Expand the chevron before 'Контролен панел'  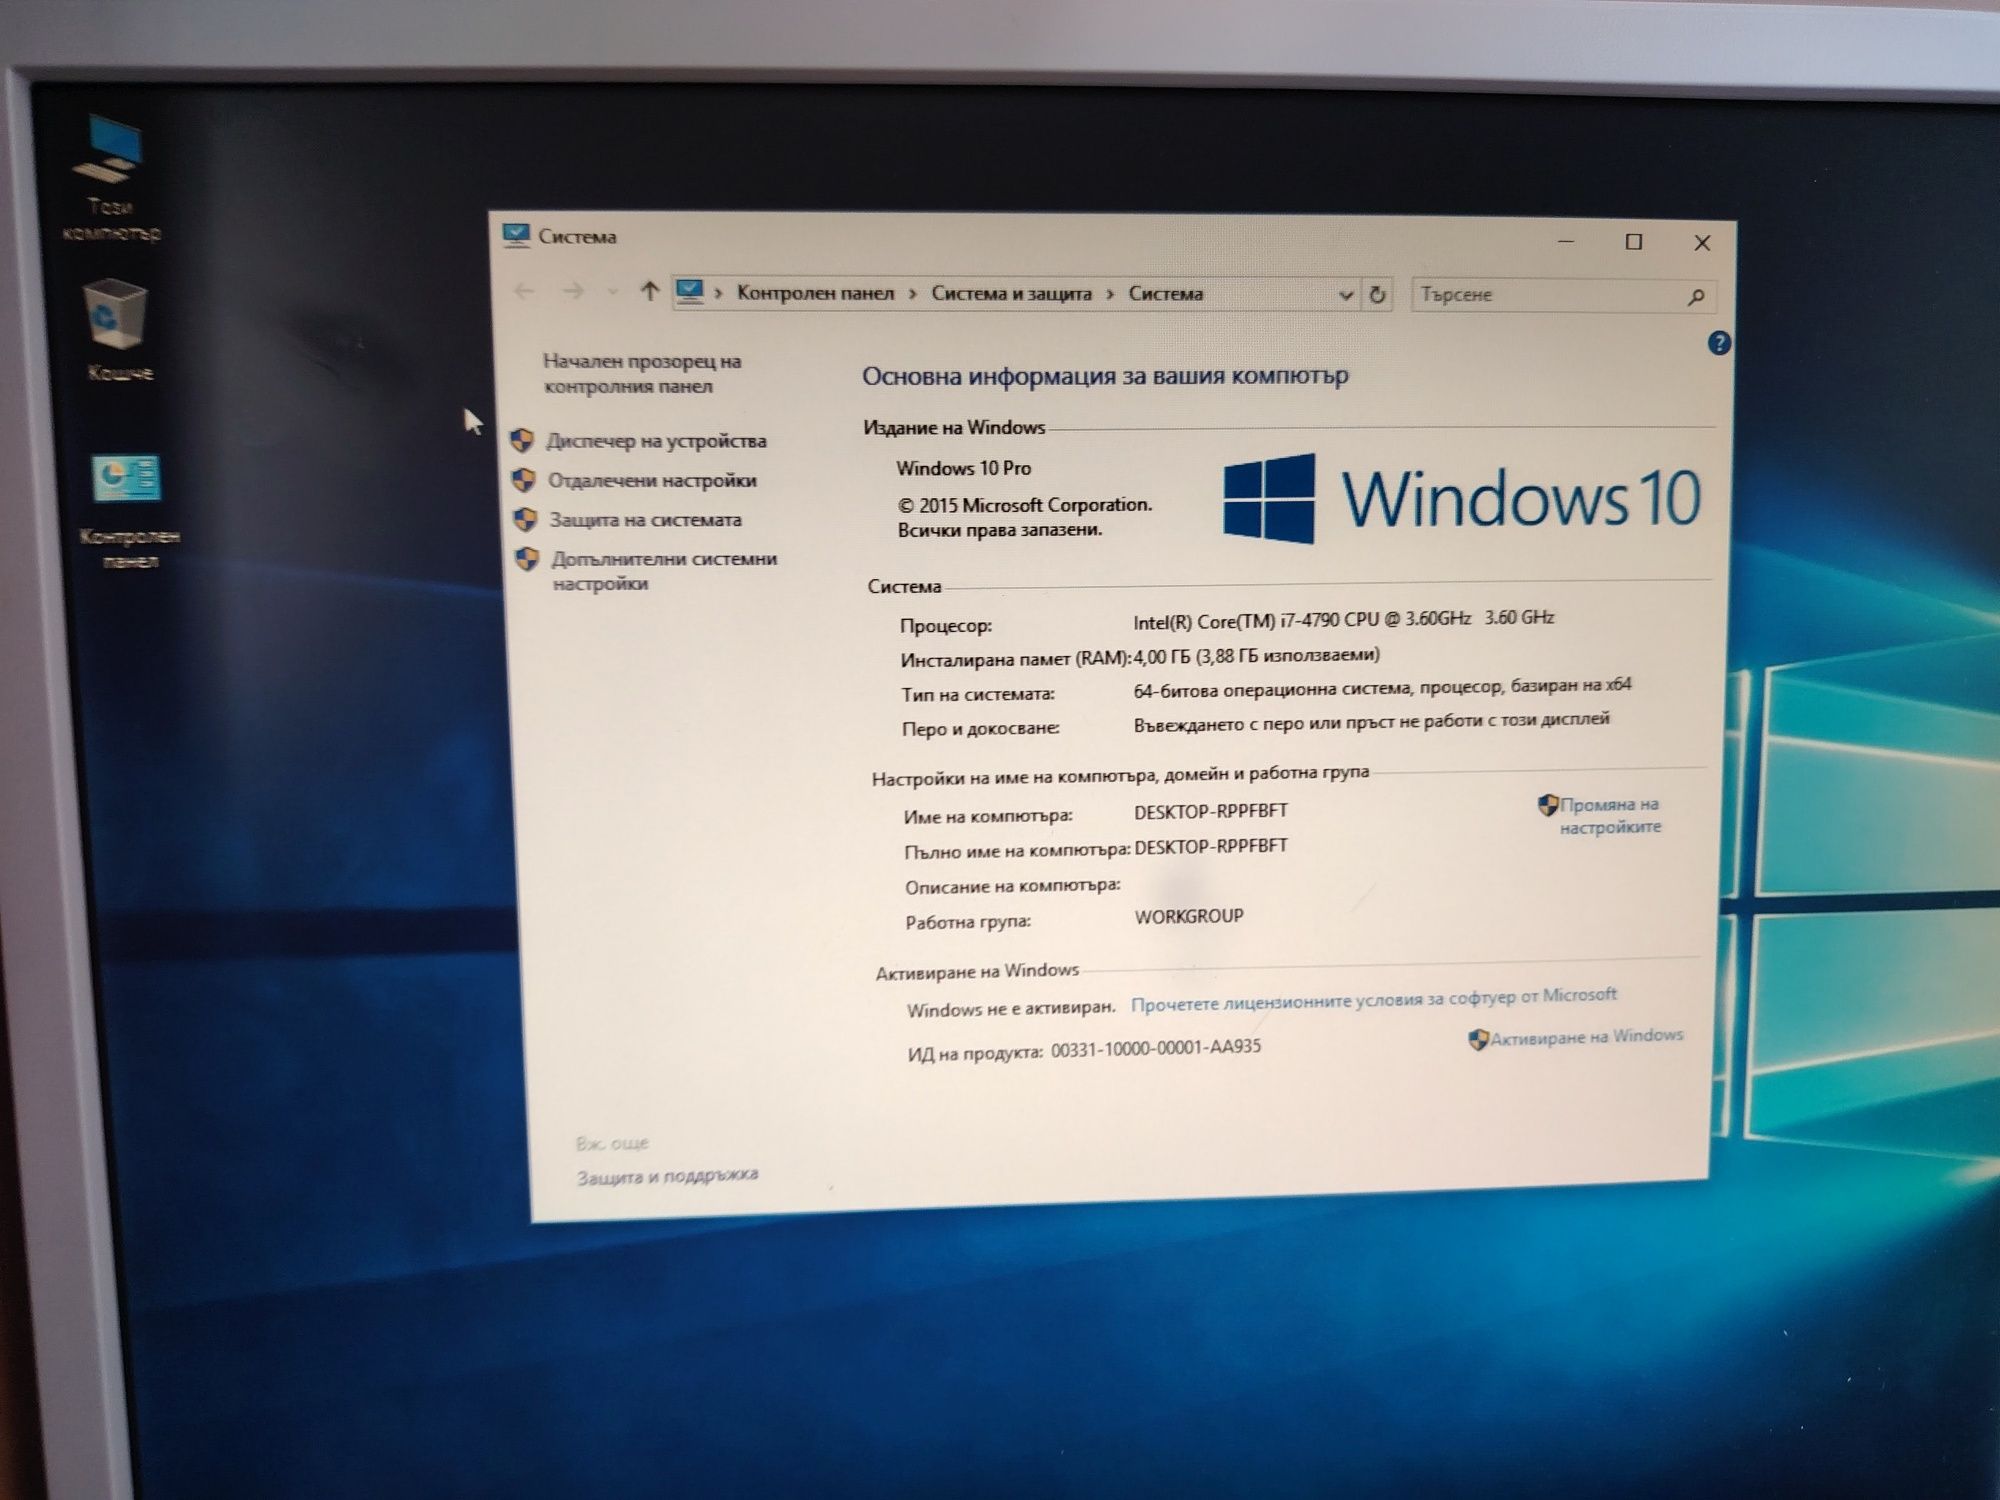tap(718, 293)
